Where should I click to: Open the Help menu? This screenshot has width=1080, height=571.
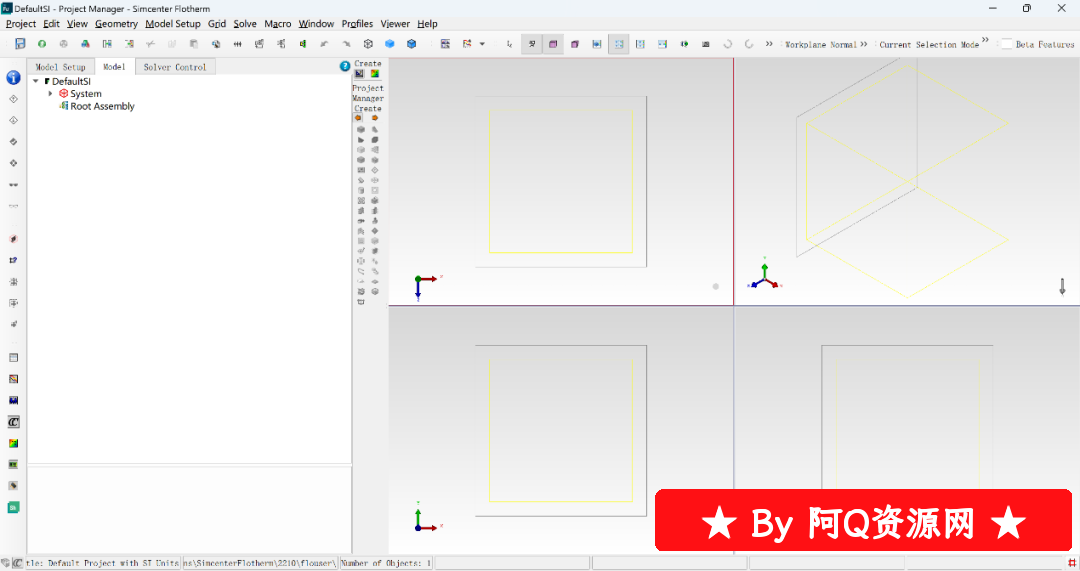pos(427,23)
